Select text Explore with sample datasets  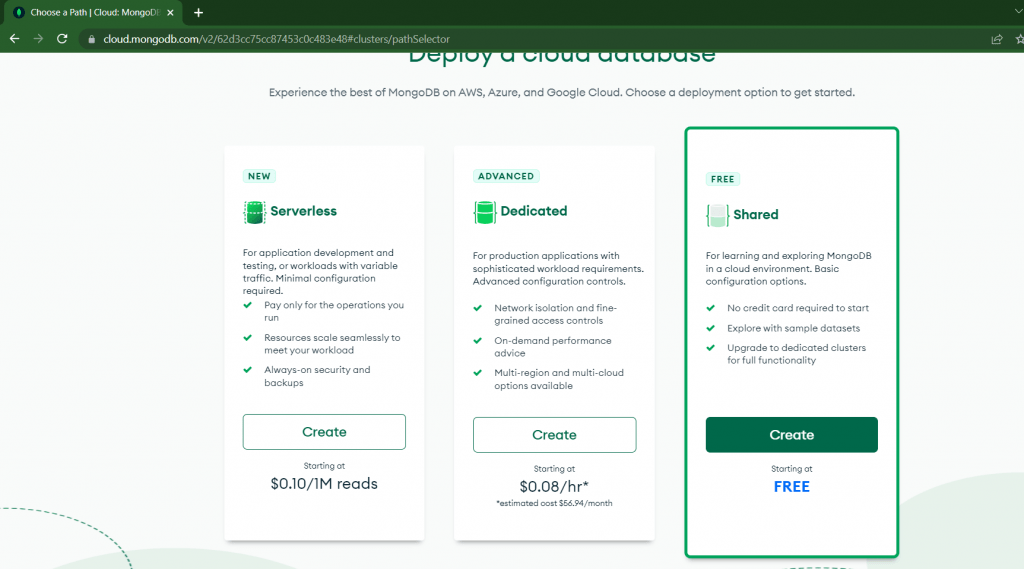[x=793, y=328]
